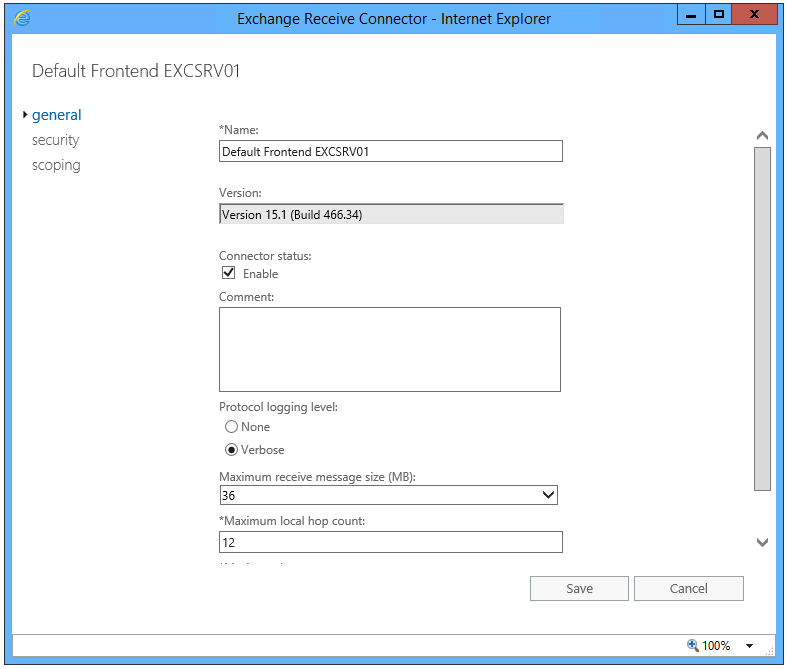Click the Maximum local hop count field
Viewport: 787px width, 669px height.
pos(390,542)
